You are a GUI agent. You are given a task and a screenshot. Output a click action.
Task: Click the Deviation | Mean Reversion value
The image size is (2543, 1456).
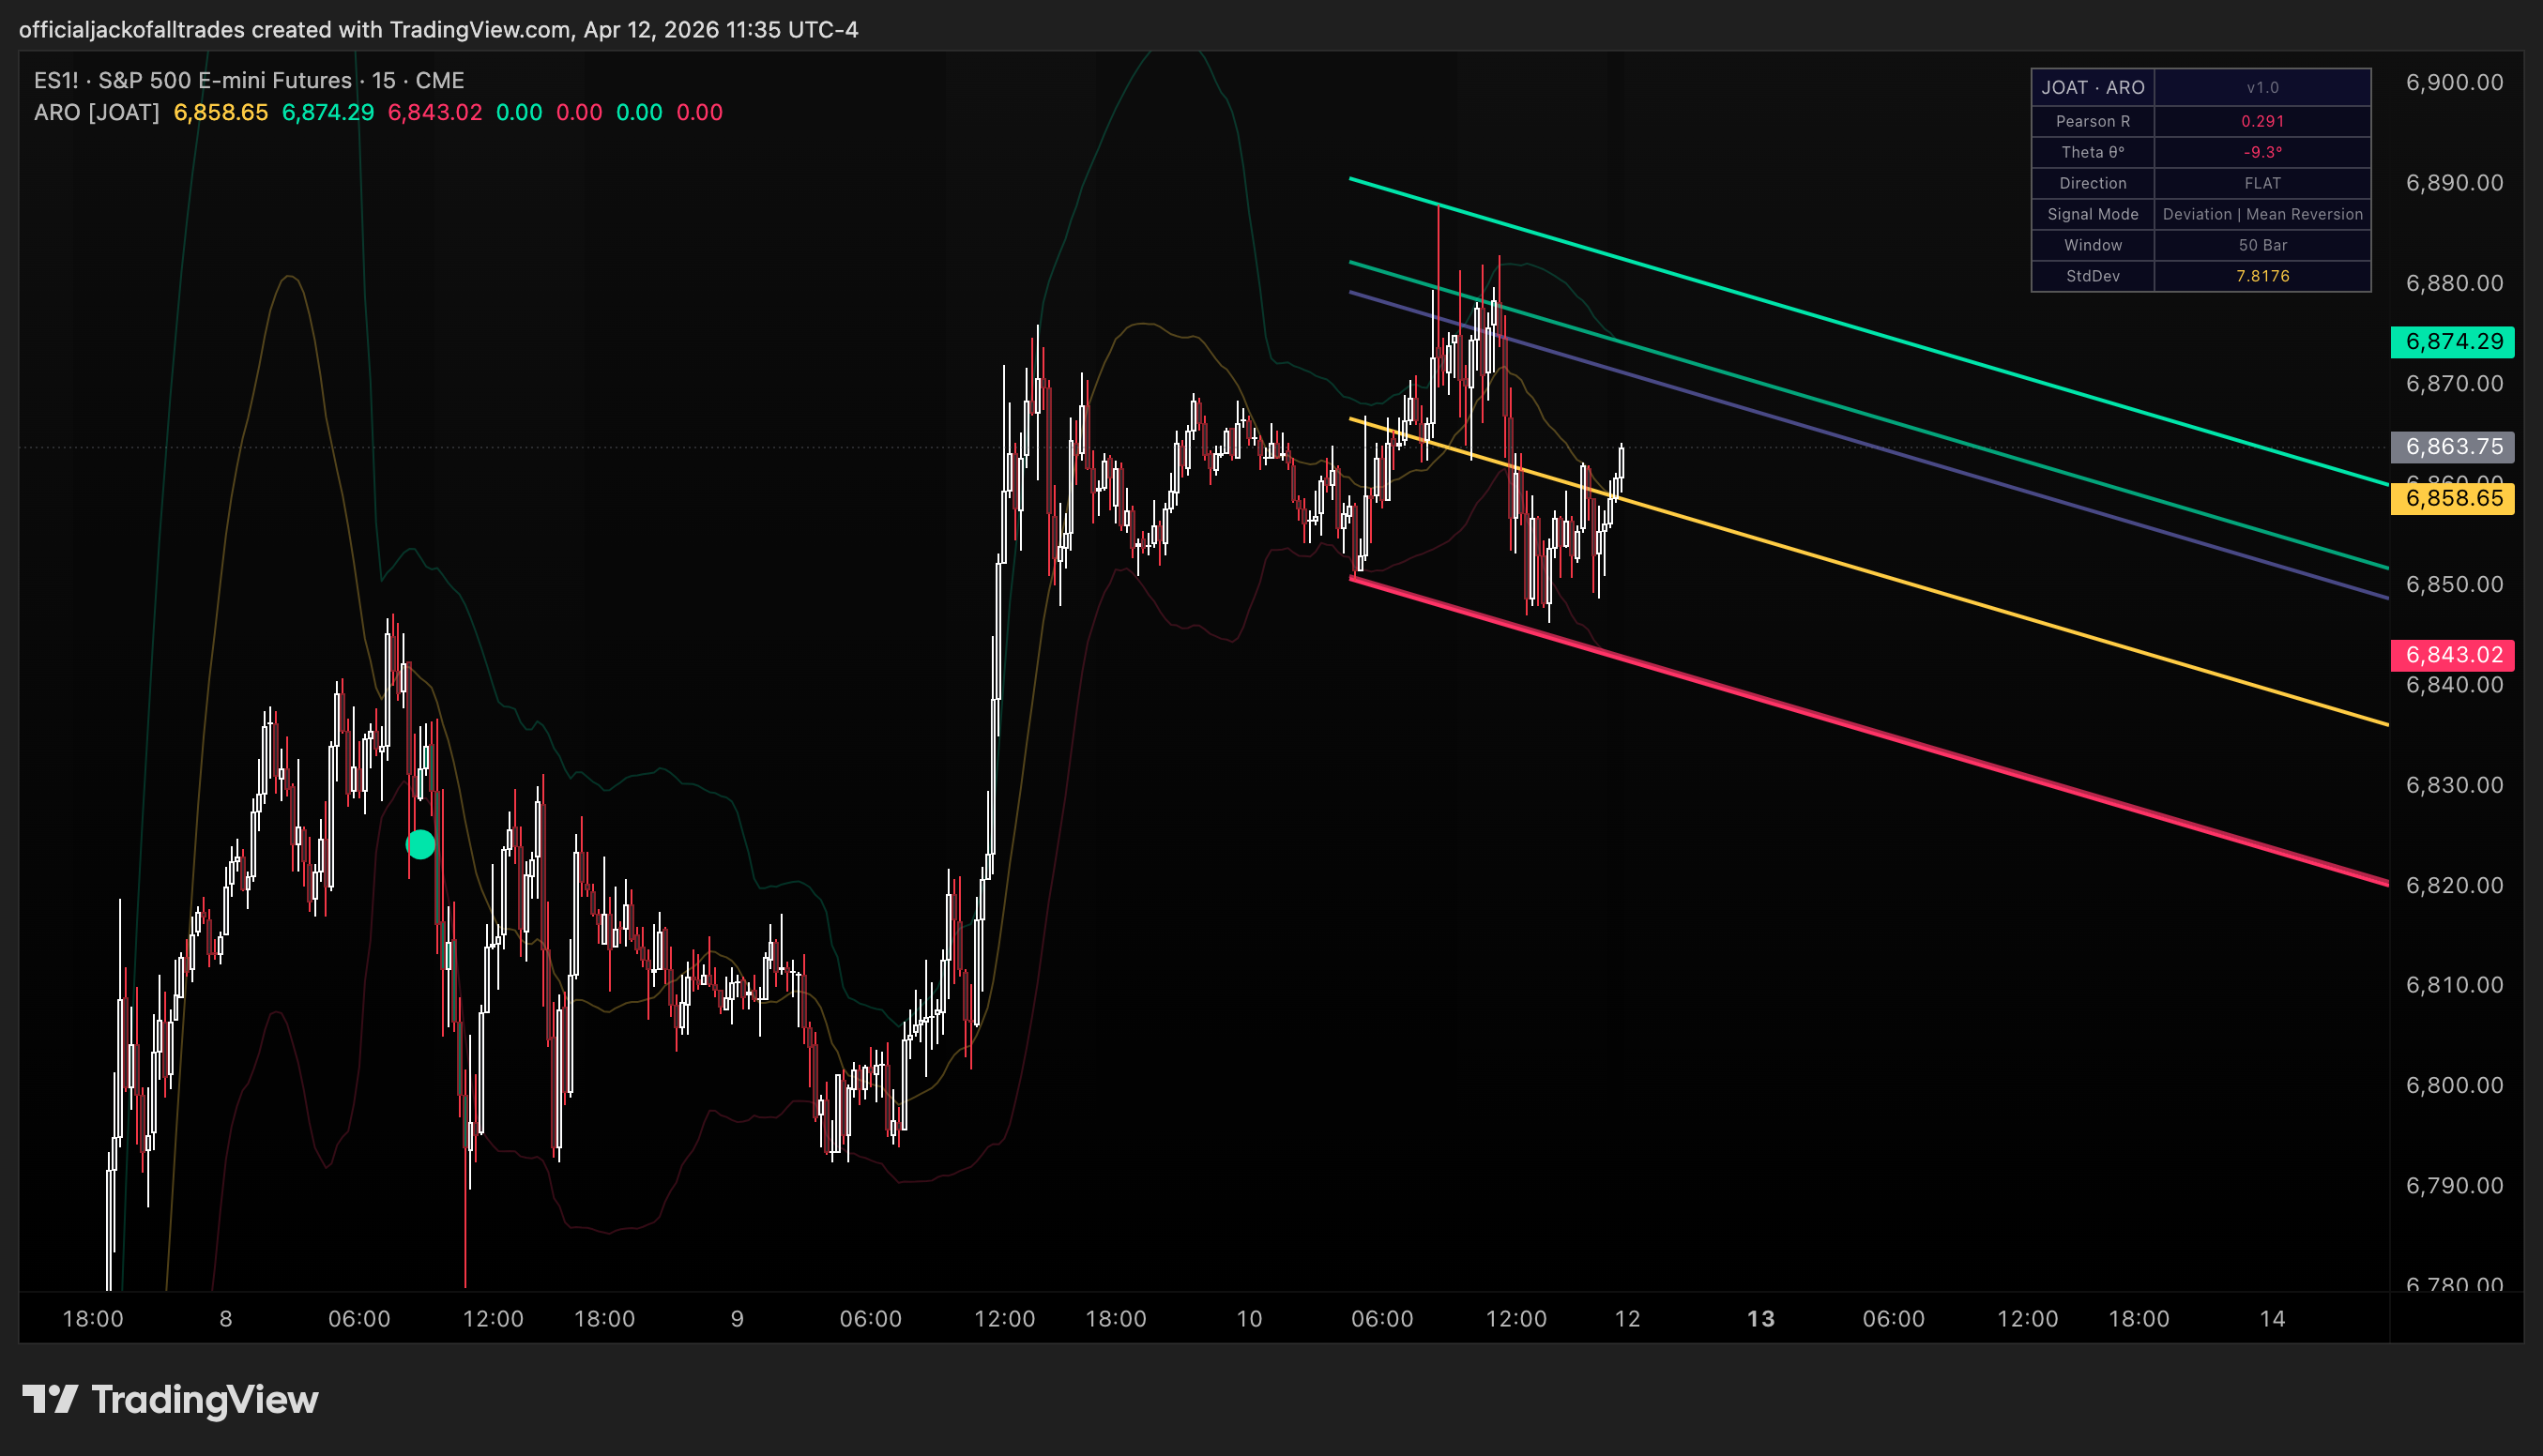click(2262, 214)
